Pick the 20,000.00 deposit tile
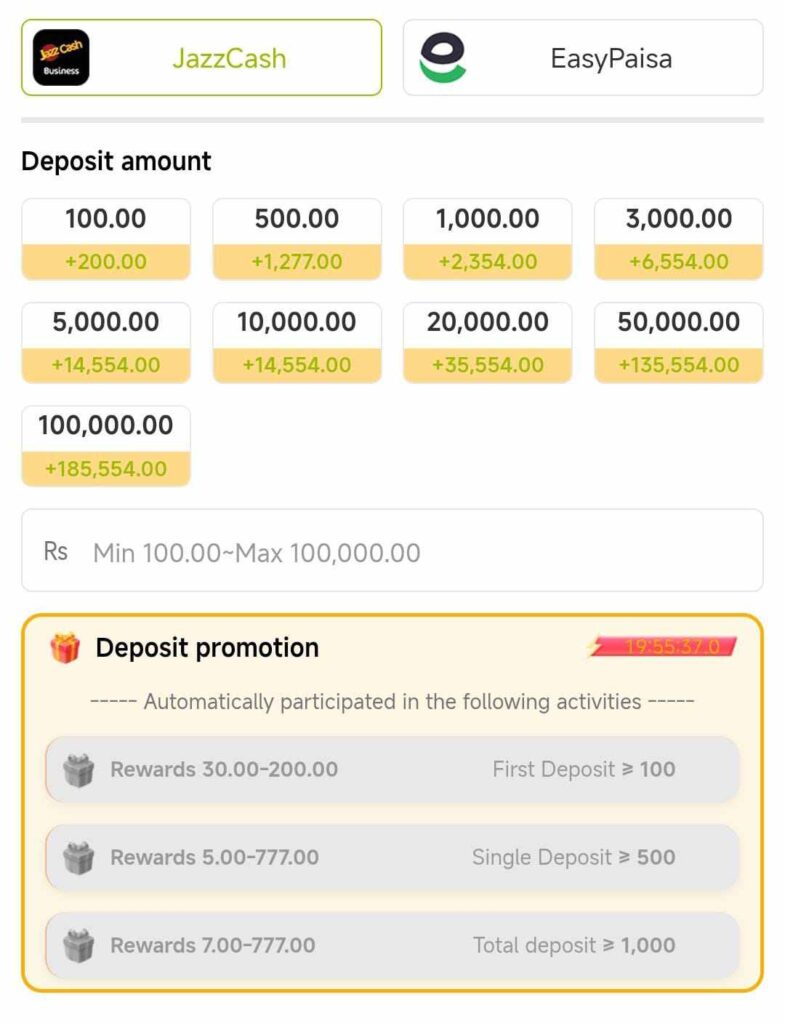This screenshot has height=1024, width=785. click(488, 342)
